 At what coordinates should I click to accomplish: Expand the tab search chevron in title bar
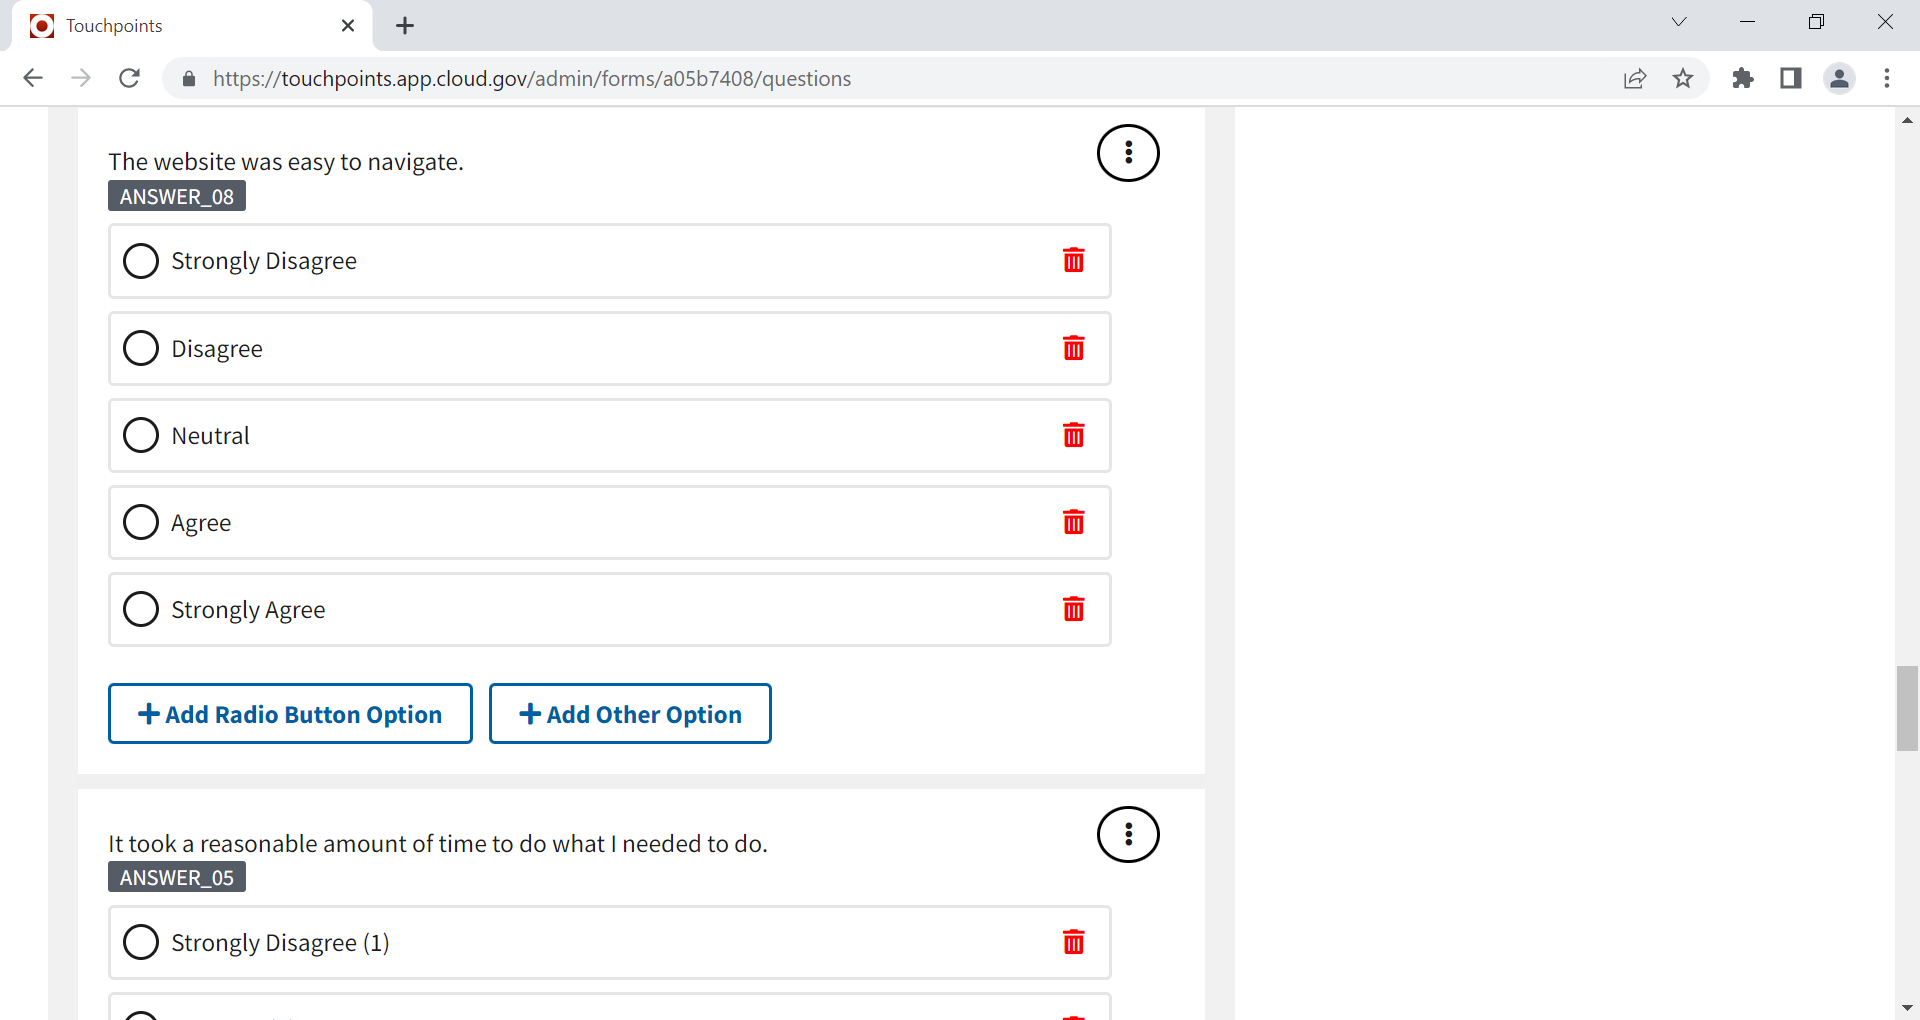[1679, 22]
